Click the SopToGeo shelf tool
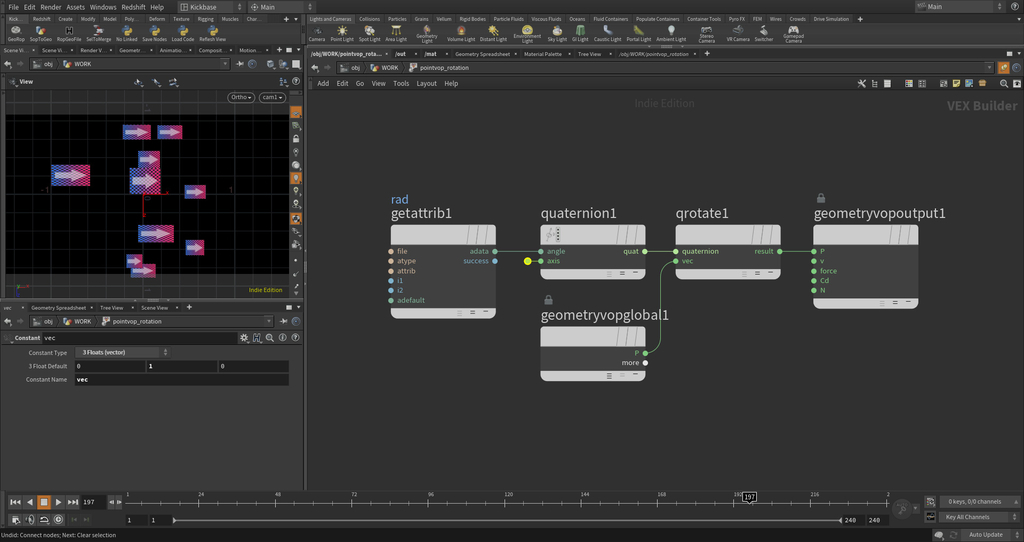The image size is (1024, 542). [40, 33]
